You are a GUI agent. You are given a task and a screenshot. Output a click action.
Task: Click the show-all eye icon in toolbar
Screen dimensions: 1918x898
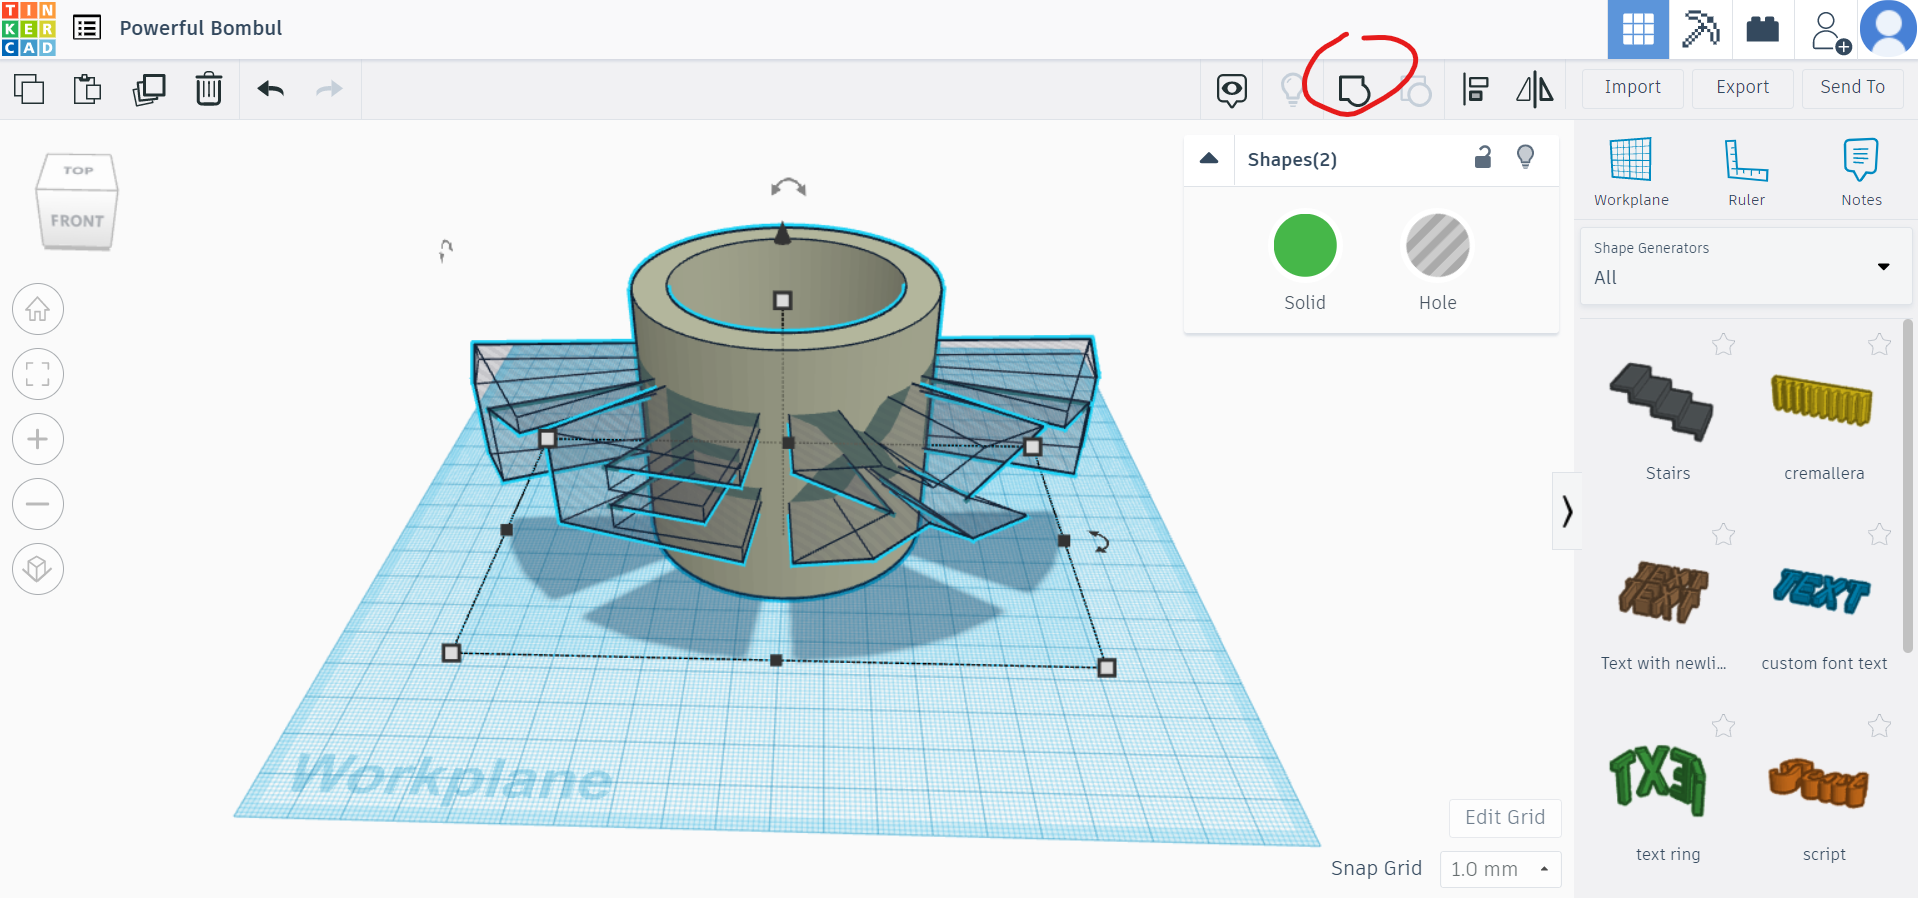point(1232,90)
